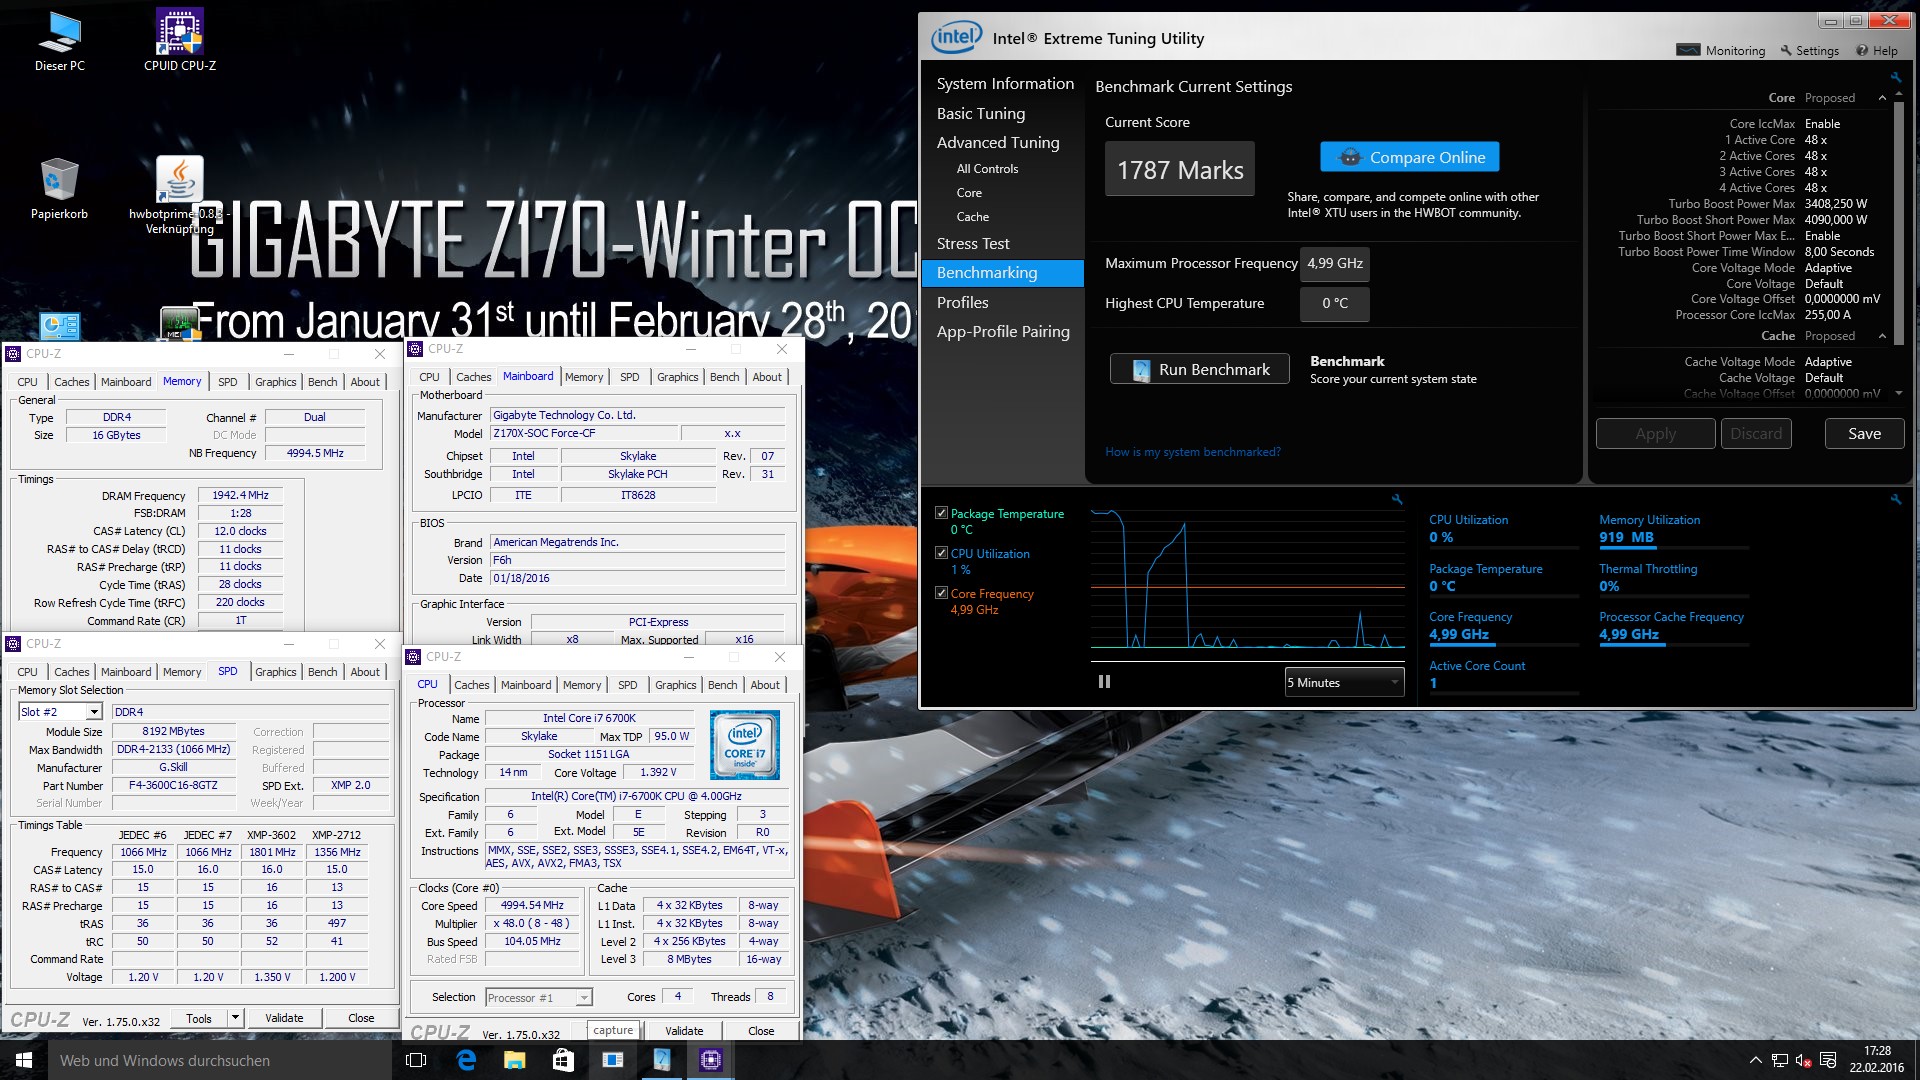Click the graph timeline bar above pause

tap(1247, 661)
